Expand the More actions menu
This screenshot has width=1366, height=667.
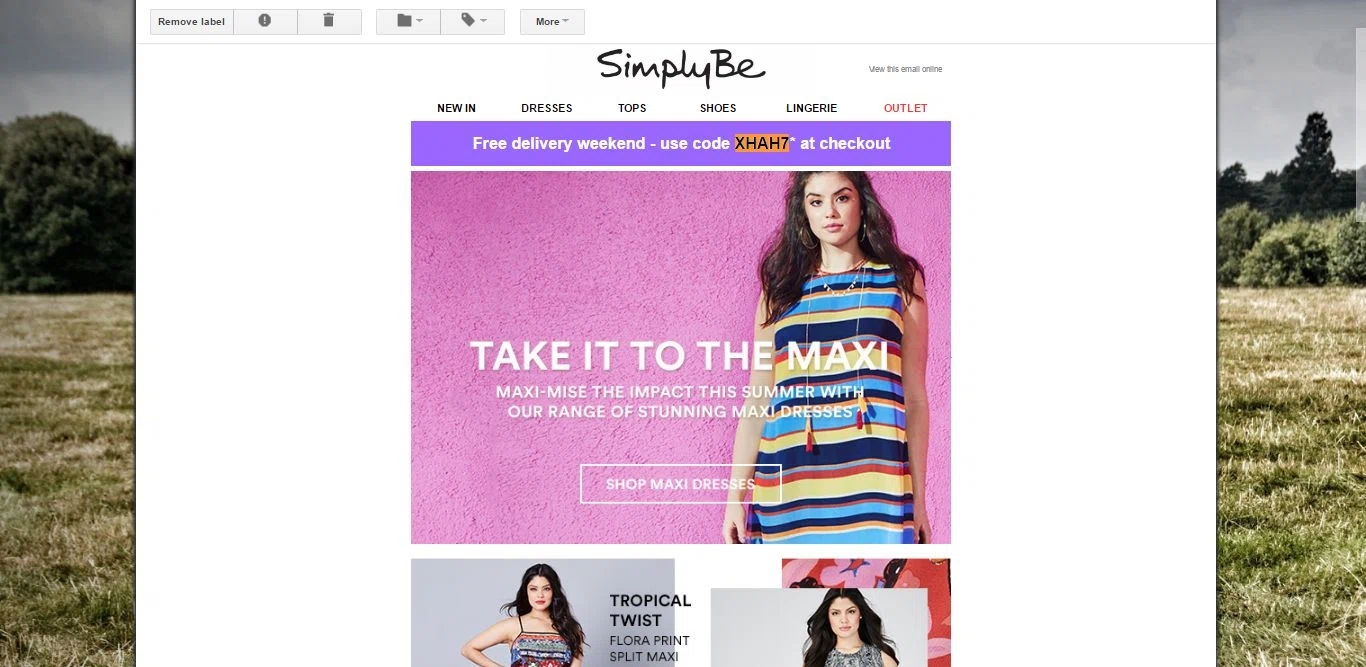(x=552, y=21)
